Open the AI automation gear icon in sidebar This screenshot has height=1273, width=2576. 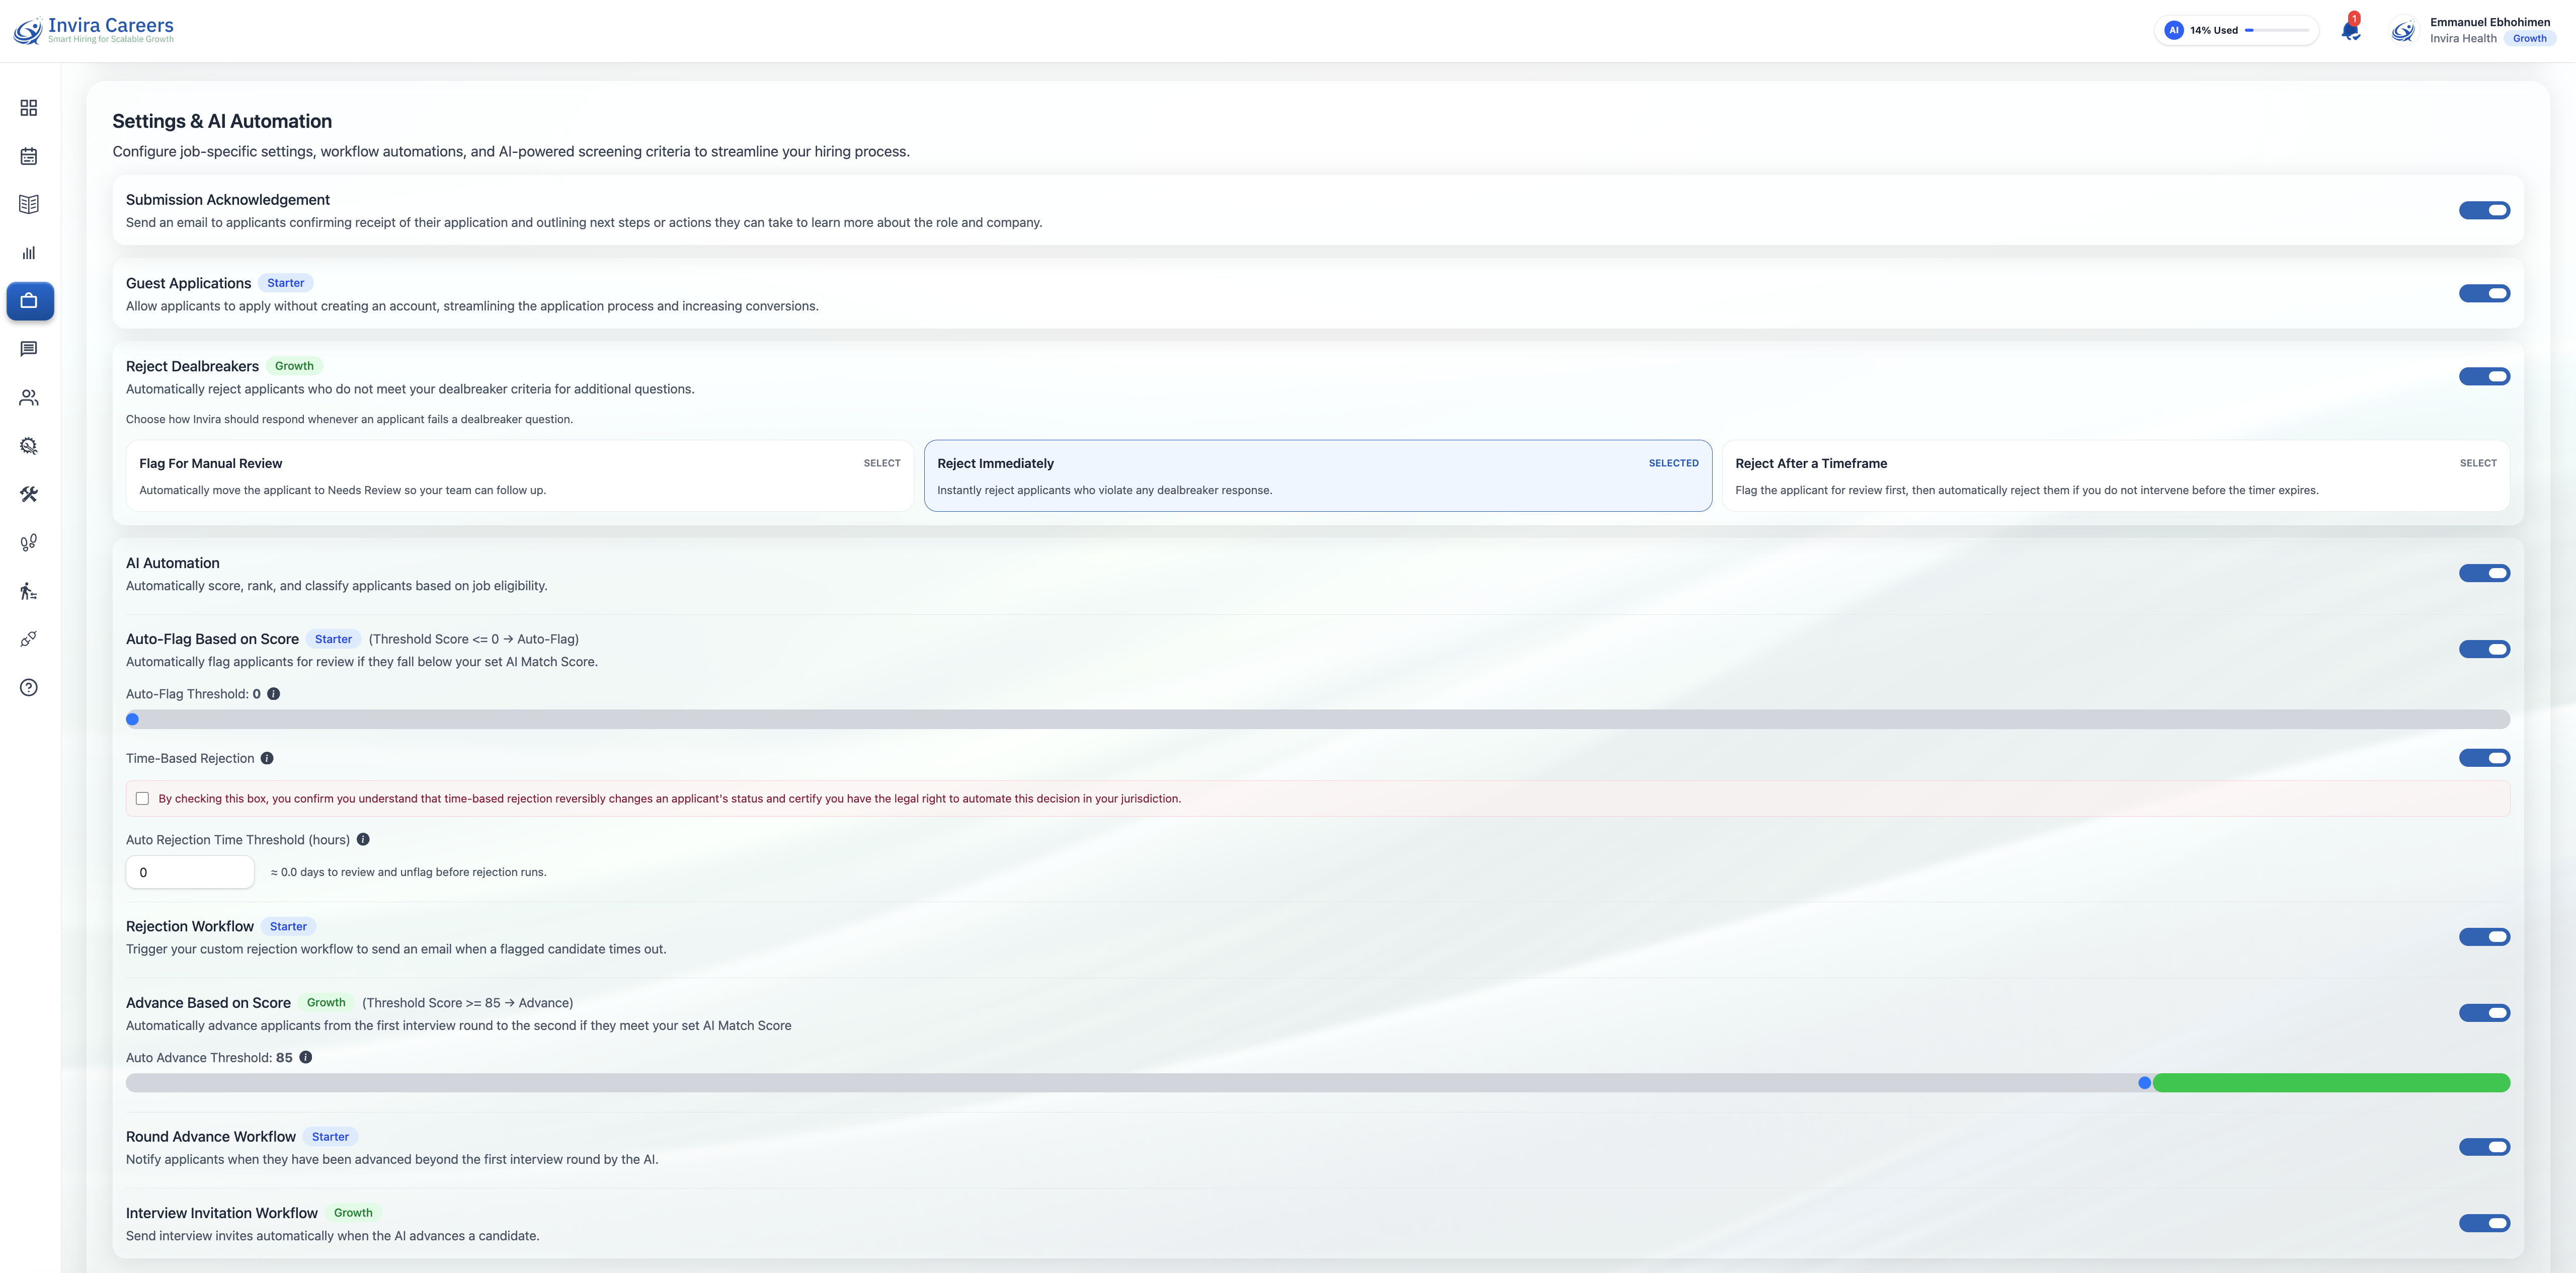coord(29,445)
